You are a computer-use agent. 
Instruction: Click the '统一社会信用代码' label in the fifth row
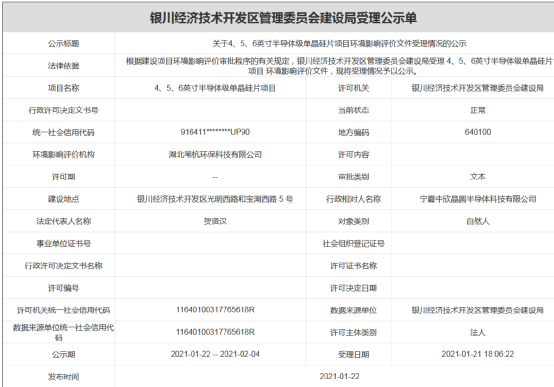point(64,133)
